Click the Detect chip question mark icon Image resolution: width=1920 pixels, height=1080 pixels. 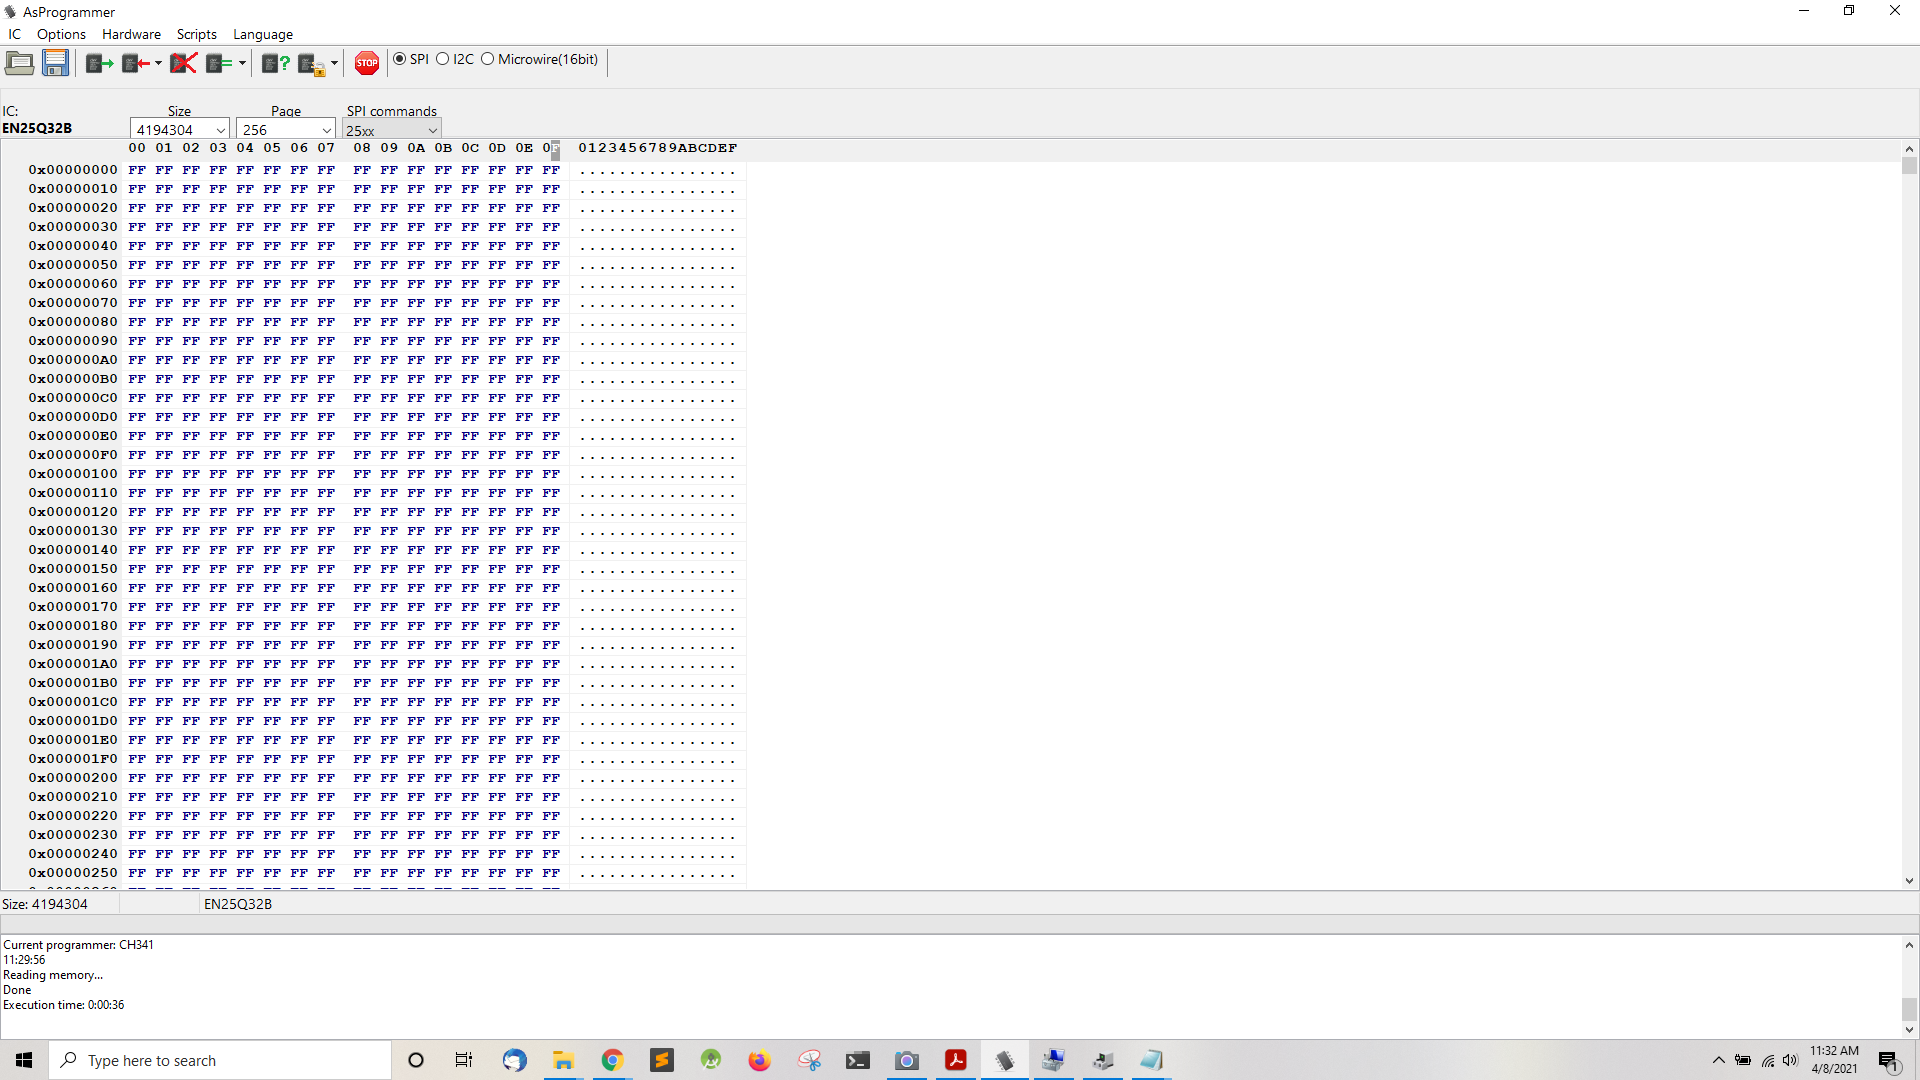coord(275,64)
